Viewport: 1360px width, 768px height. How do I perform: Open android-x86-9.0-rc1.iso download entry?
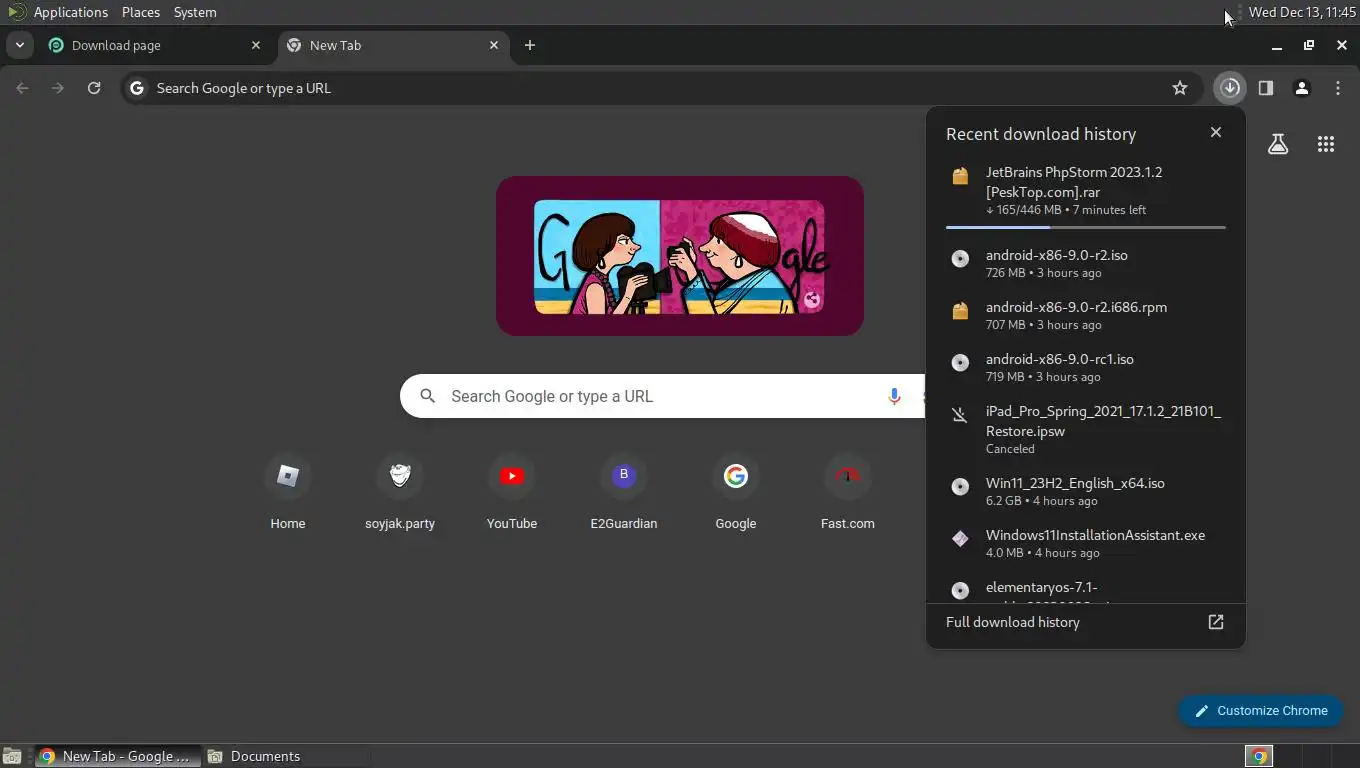click(x=1086, y=367)
